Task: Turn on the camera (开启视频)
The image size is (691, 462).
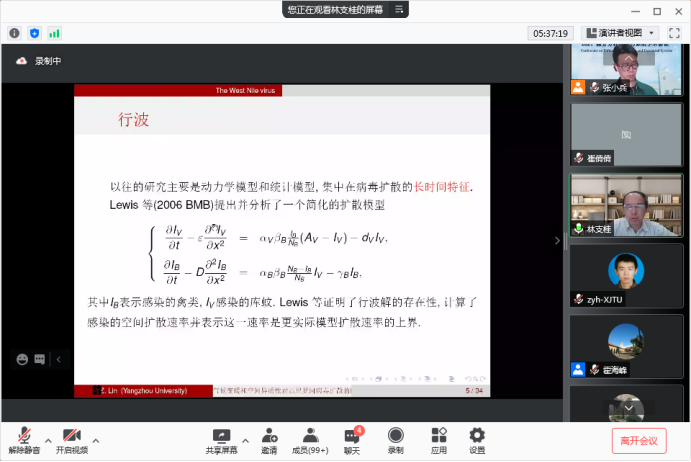Action: (71, 440)
